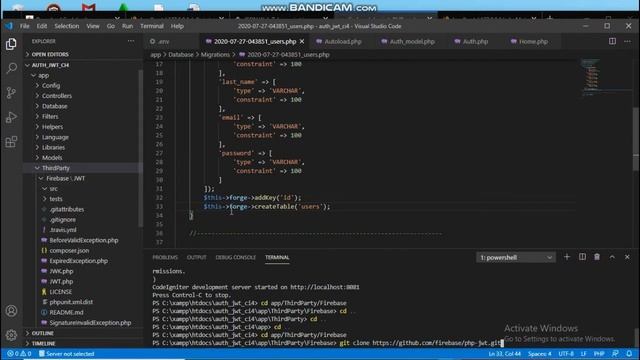Click the VS Code logo icon

click(9, 26)
